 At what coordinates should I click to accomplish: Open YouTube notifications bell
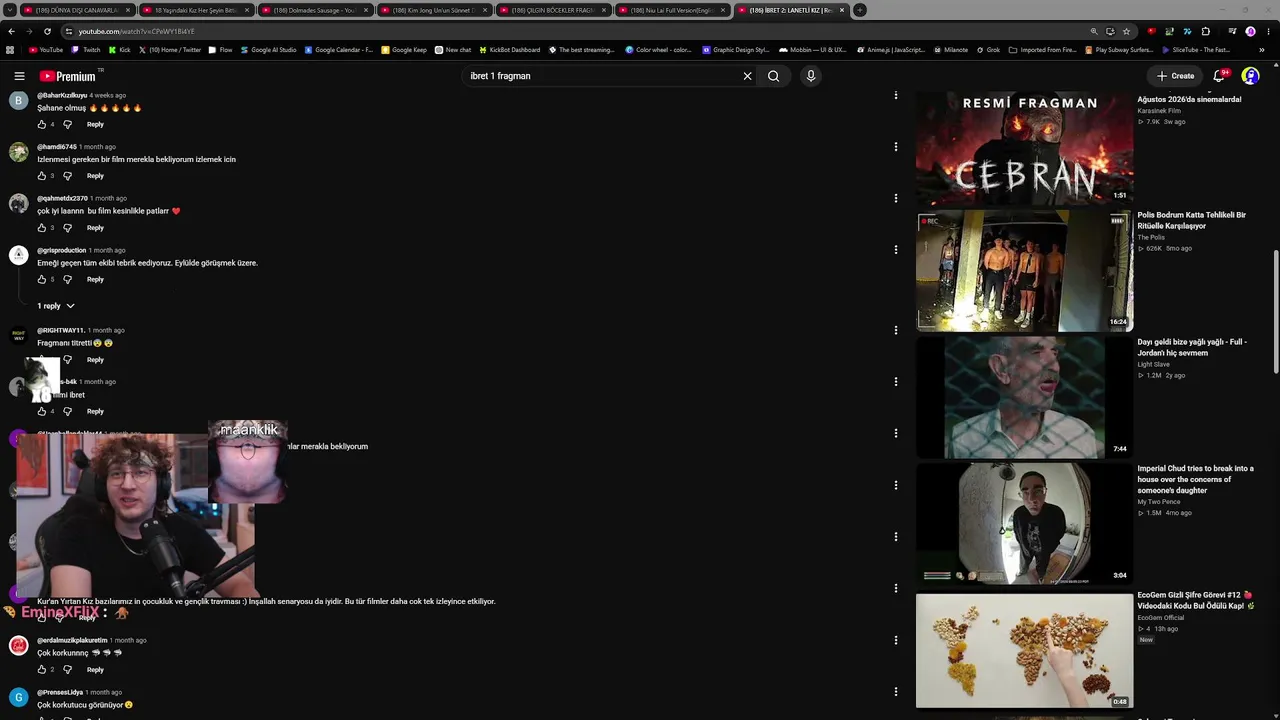(x=1219, y=76)
